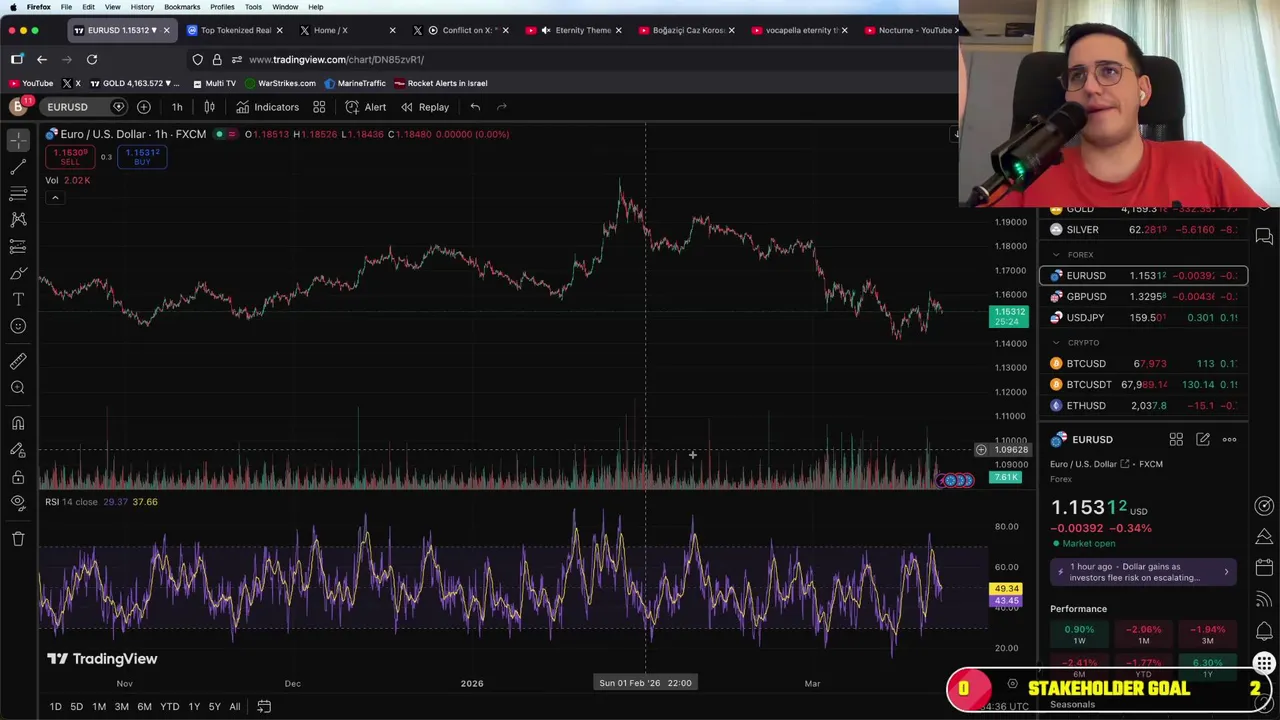
Task: Select ETHUSD in the watchlist
Action: pyautogui.click(x=1144, y=406)
